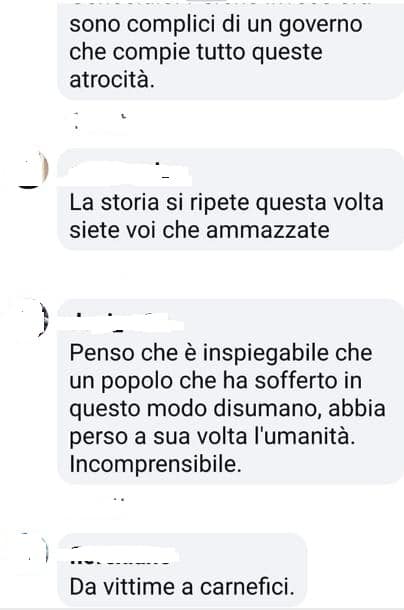The image size is (404, 610).
Task: Click the line 'che compie tutto queste'
Action: pyautogui.click(x=196, y=53)
